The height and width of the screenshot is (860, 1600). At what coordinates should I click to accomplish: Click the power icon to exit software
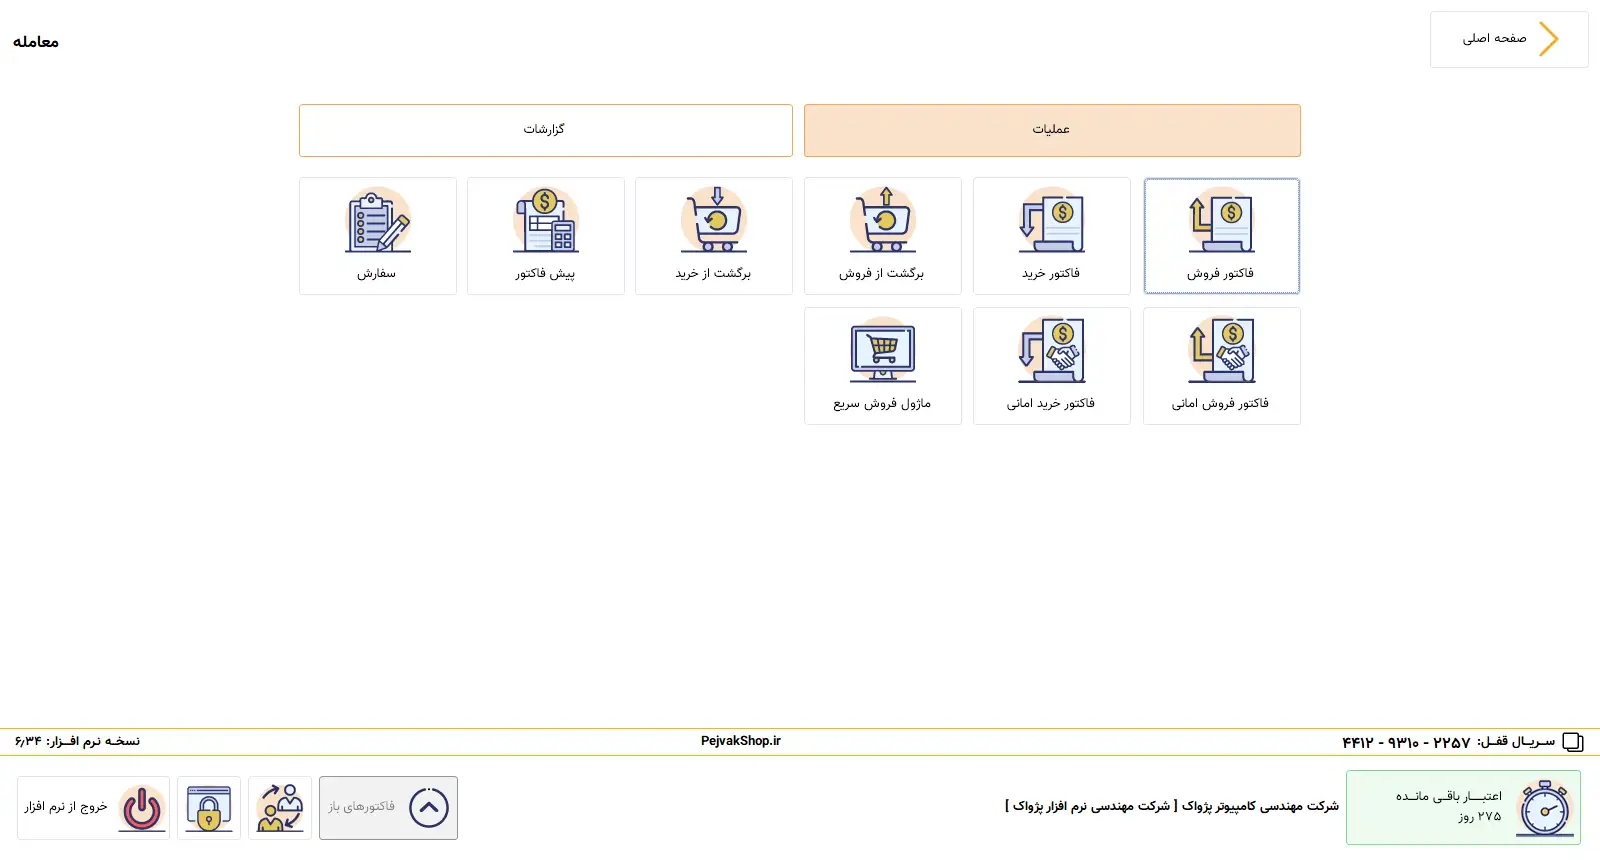click(142, 808)
